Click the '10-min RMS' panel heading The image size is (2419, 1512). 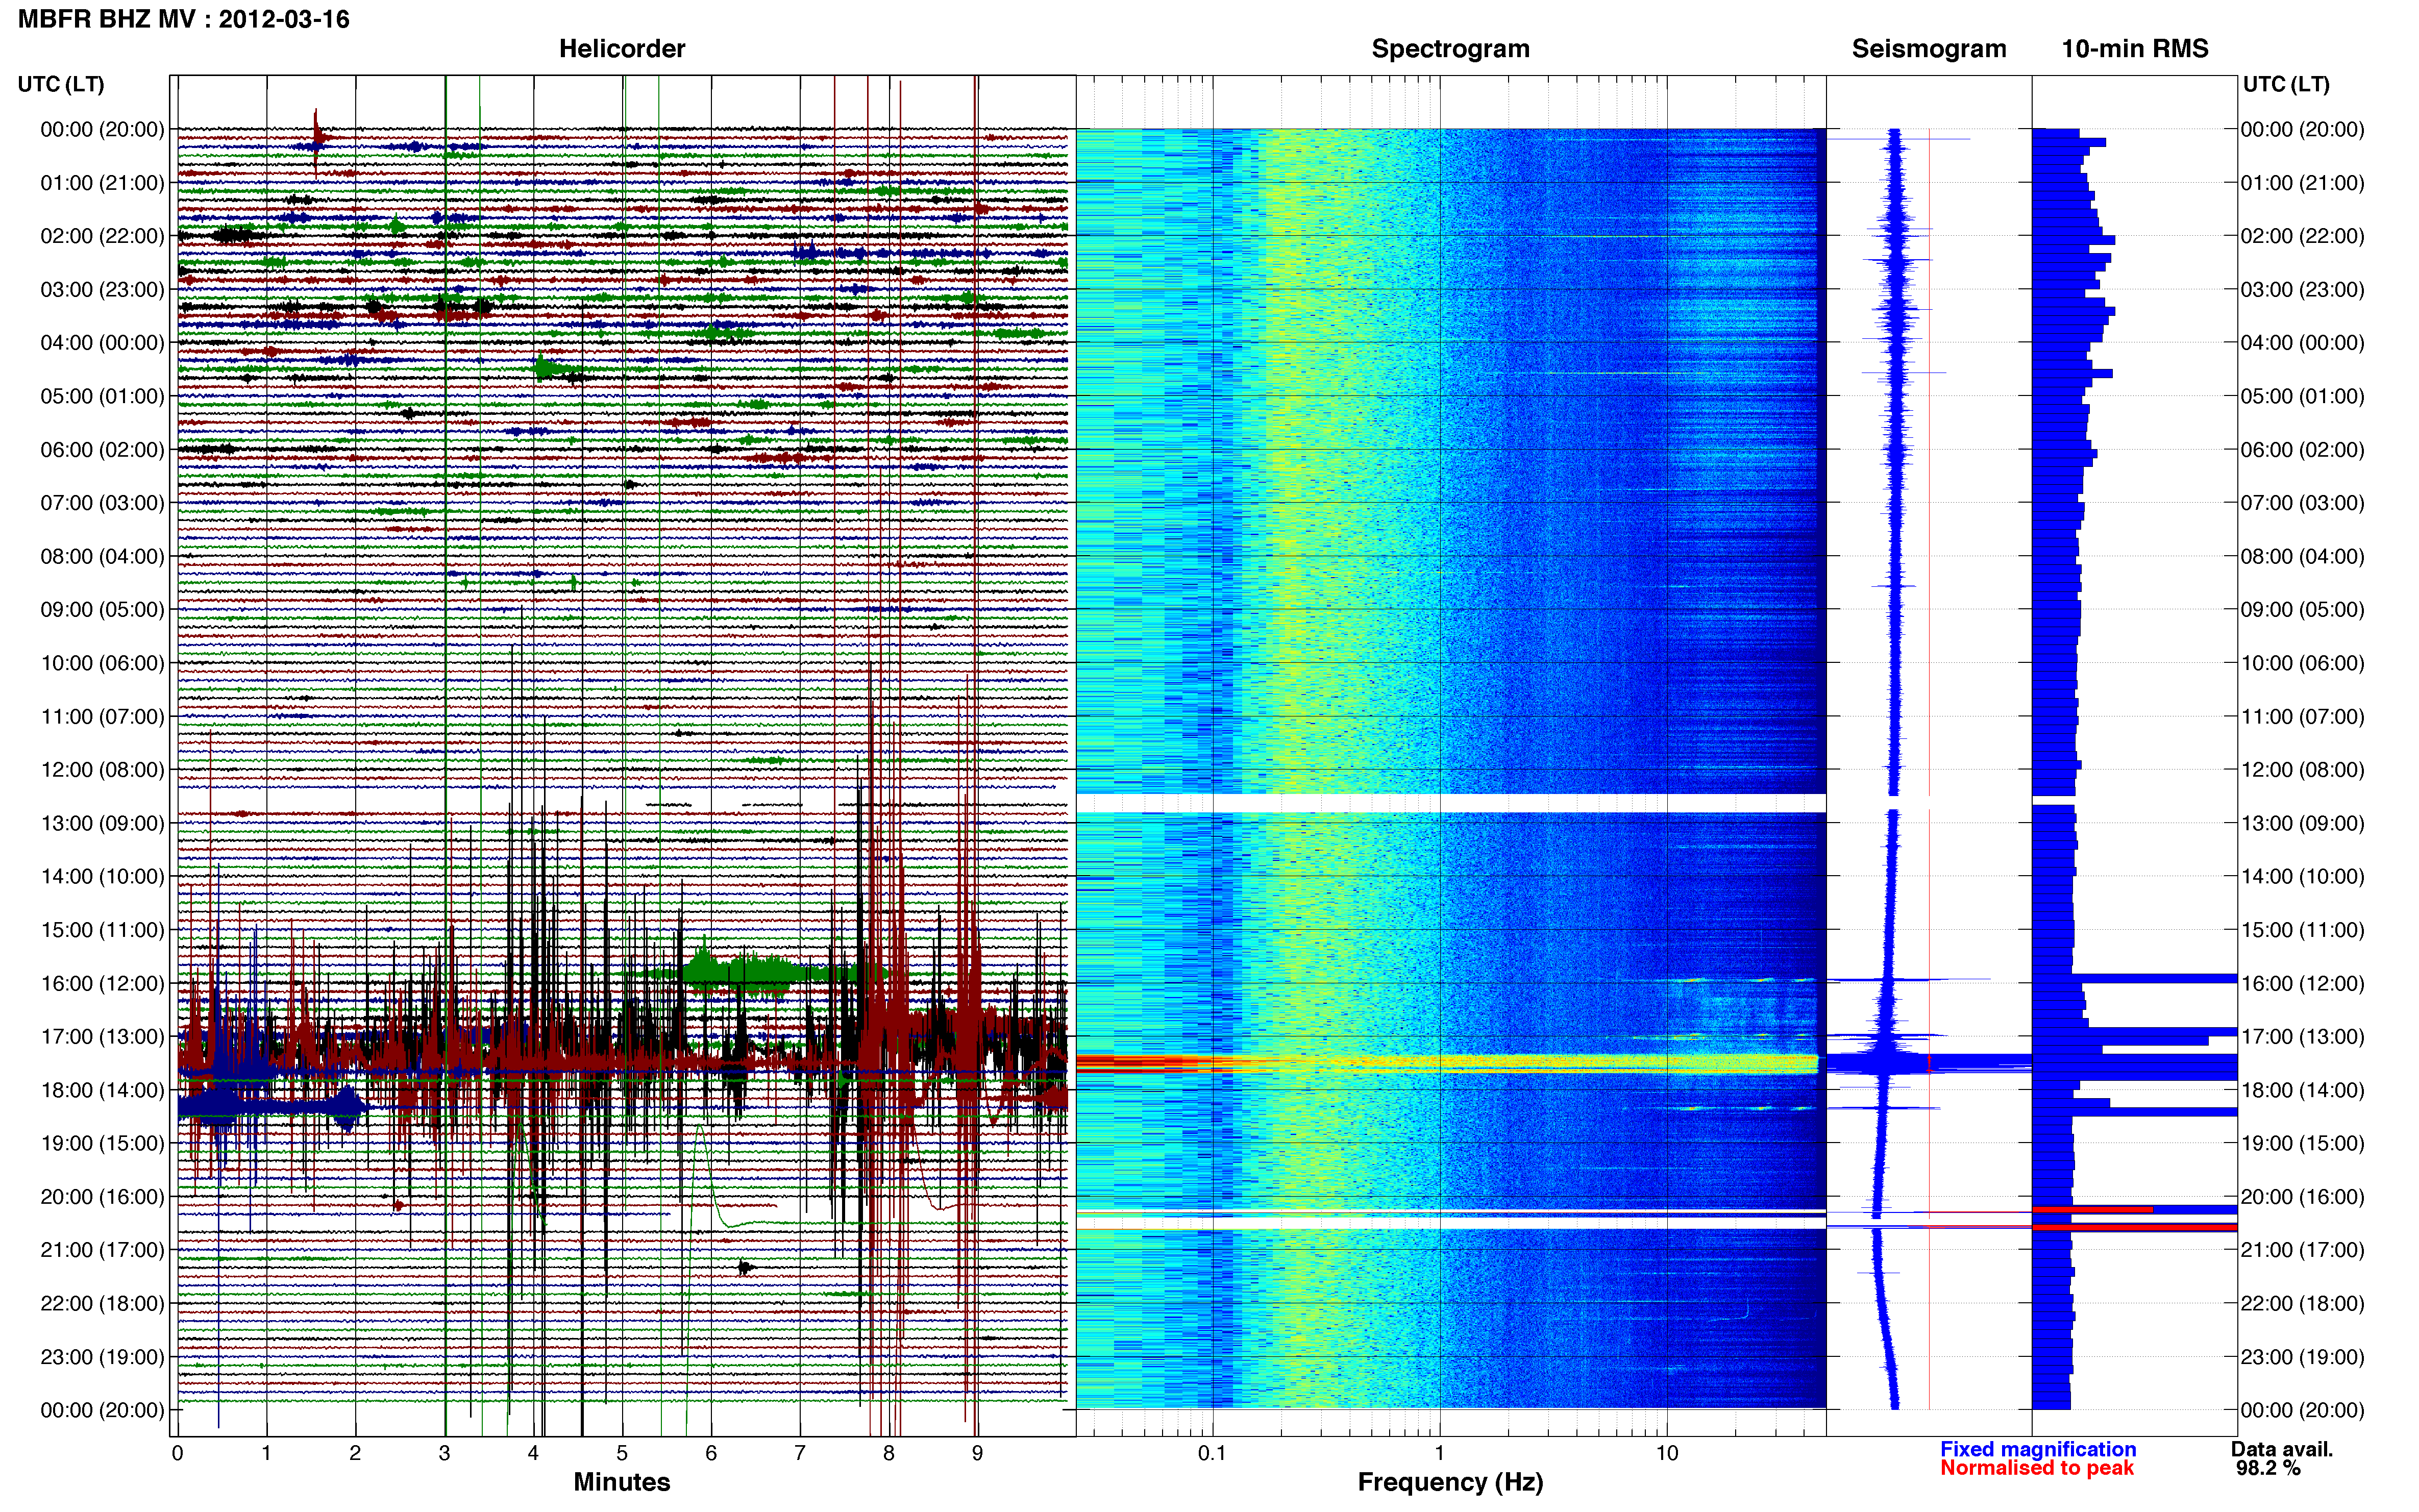2135,49
